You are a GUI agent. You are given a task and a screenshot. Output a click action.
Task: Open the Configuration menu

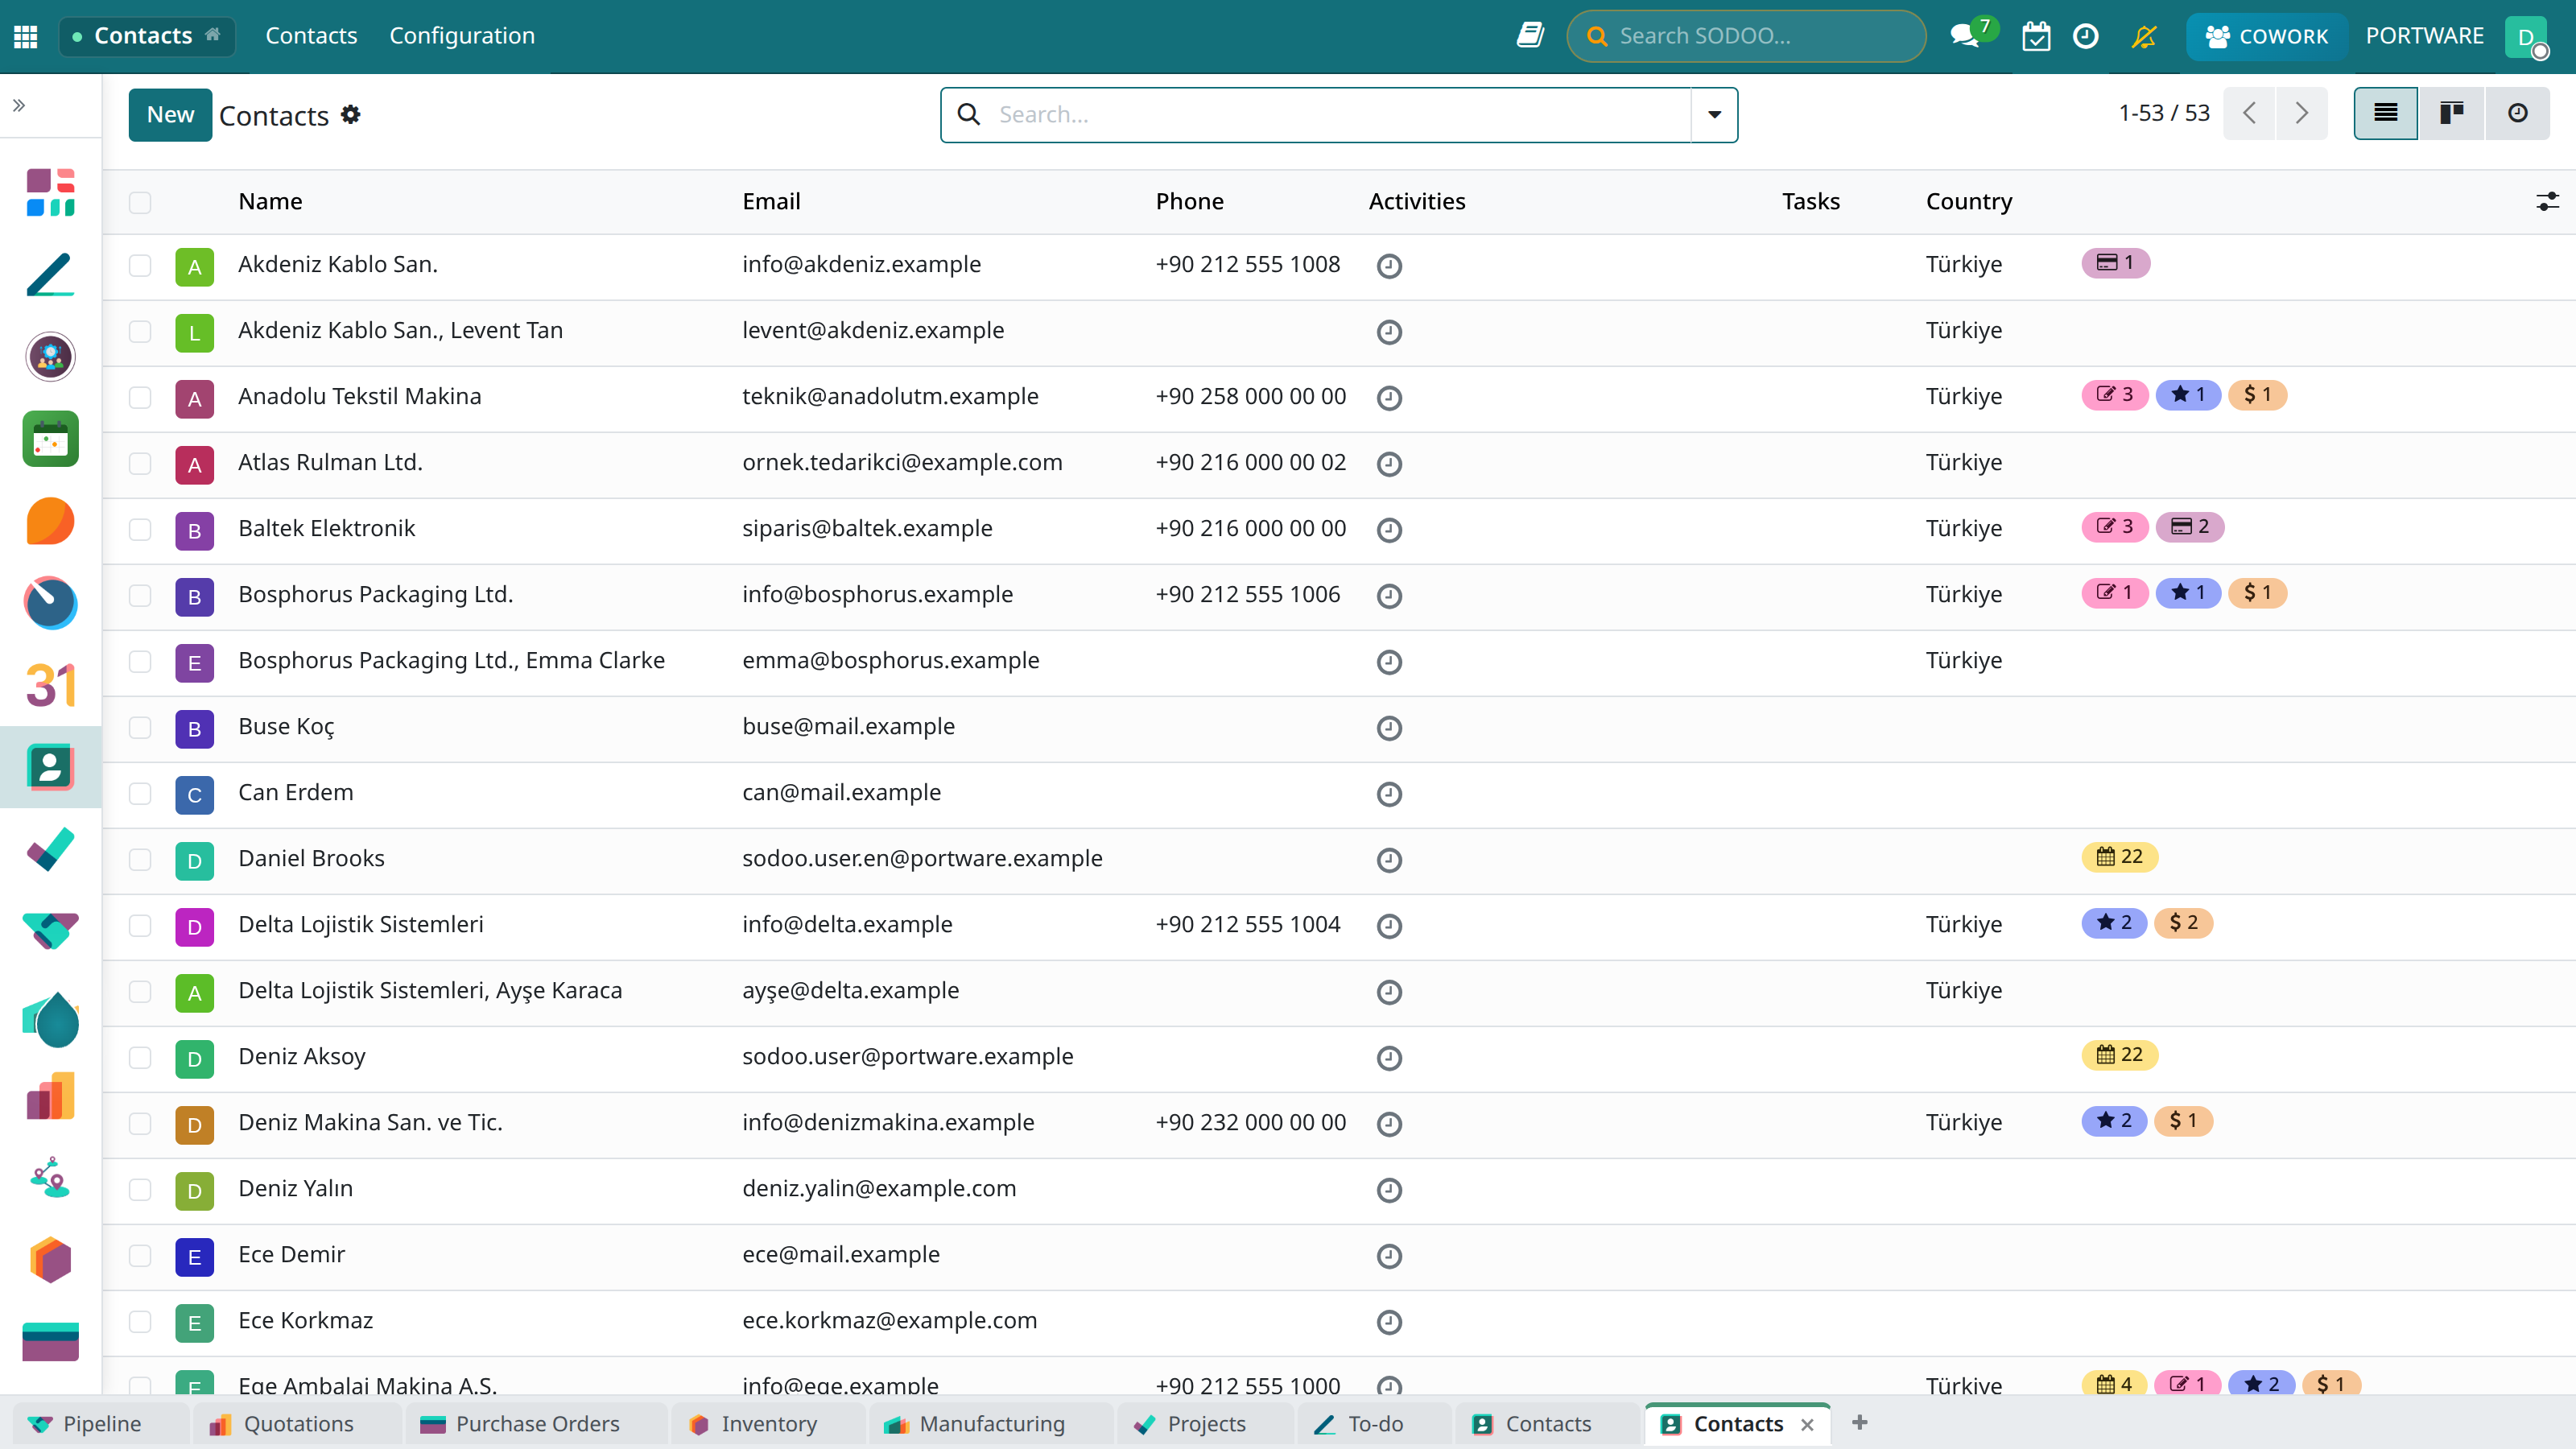pyautogui.click(x=462, y=36)
